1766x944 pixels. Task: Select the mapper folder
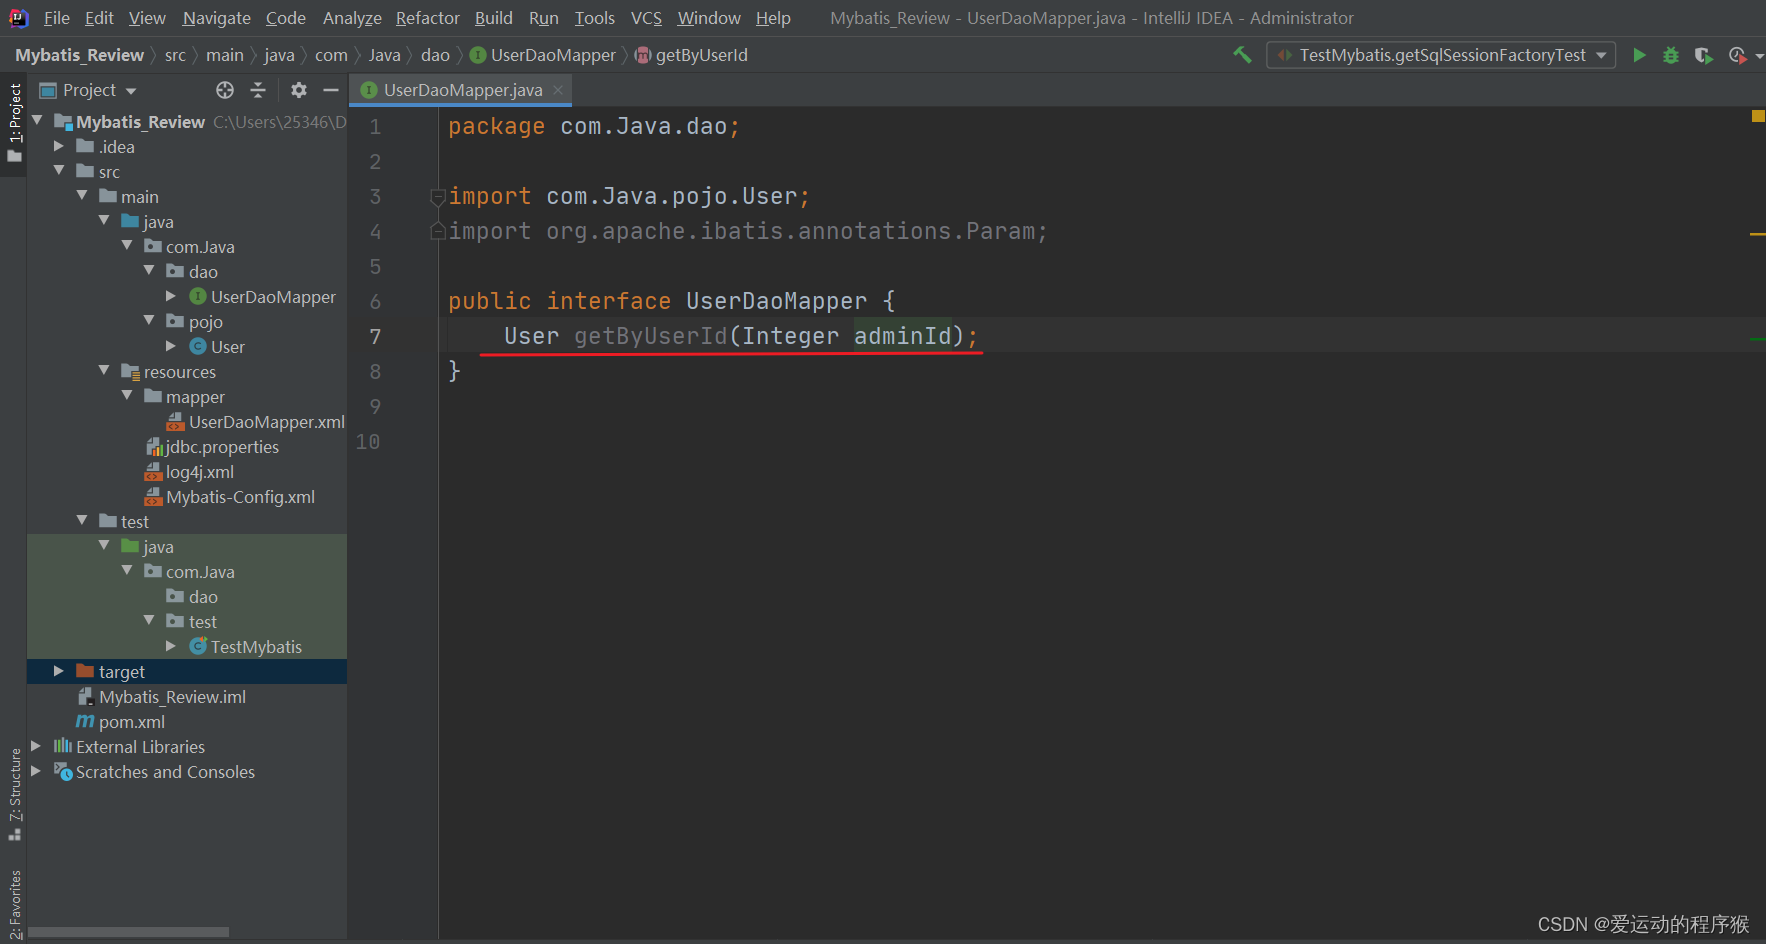point(185,397)
